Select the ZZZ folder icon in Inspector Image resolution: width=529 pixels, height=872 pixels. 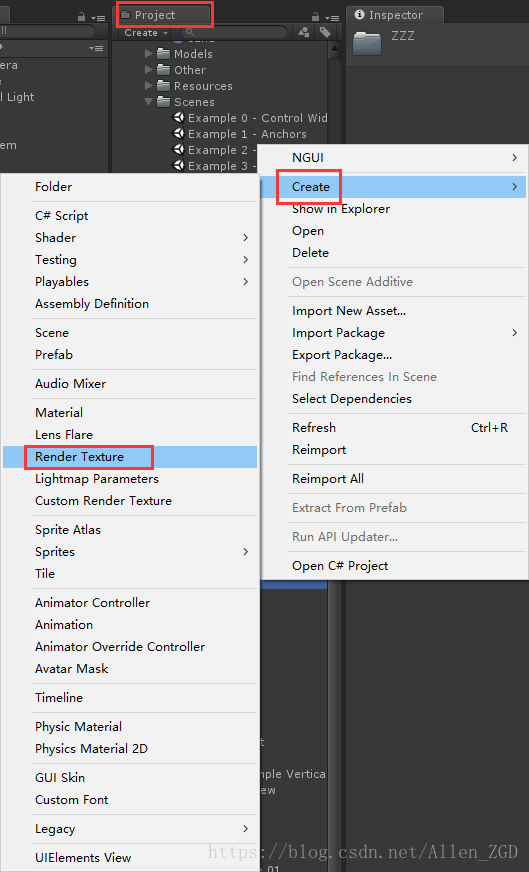pos(367,43)
